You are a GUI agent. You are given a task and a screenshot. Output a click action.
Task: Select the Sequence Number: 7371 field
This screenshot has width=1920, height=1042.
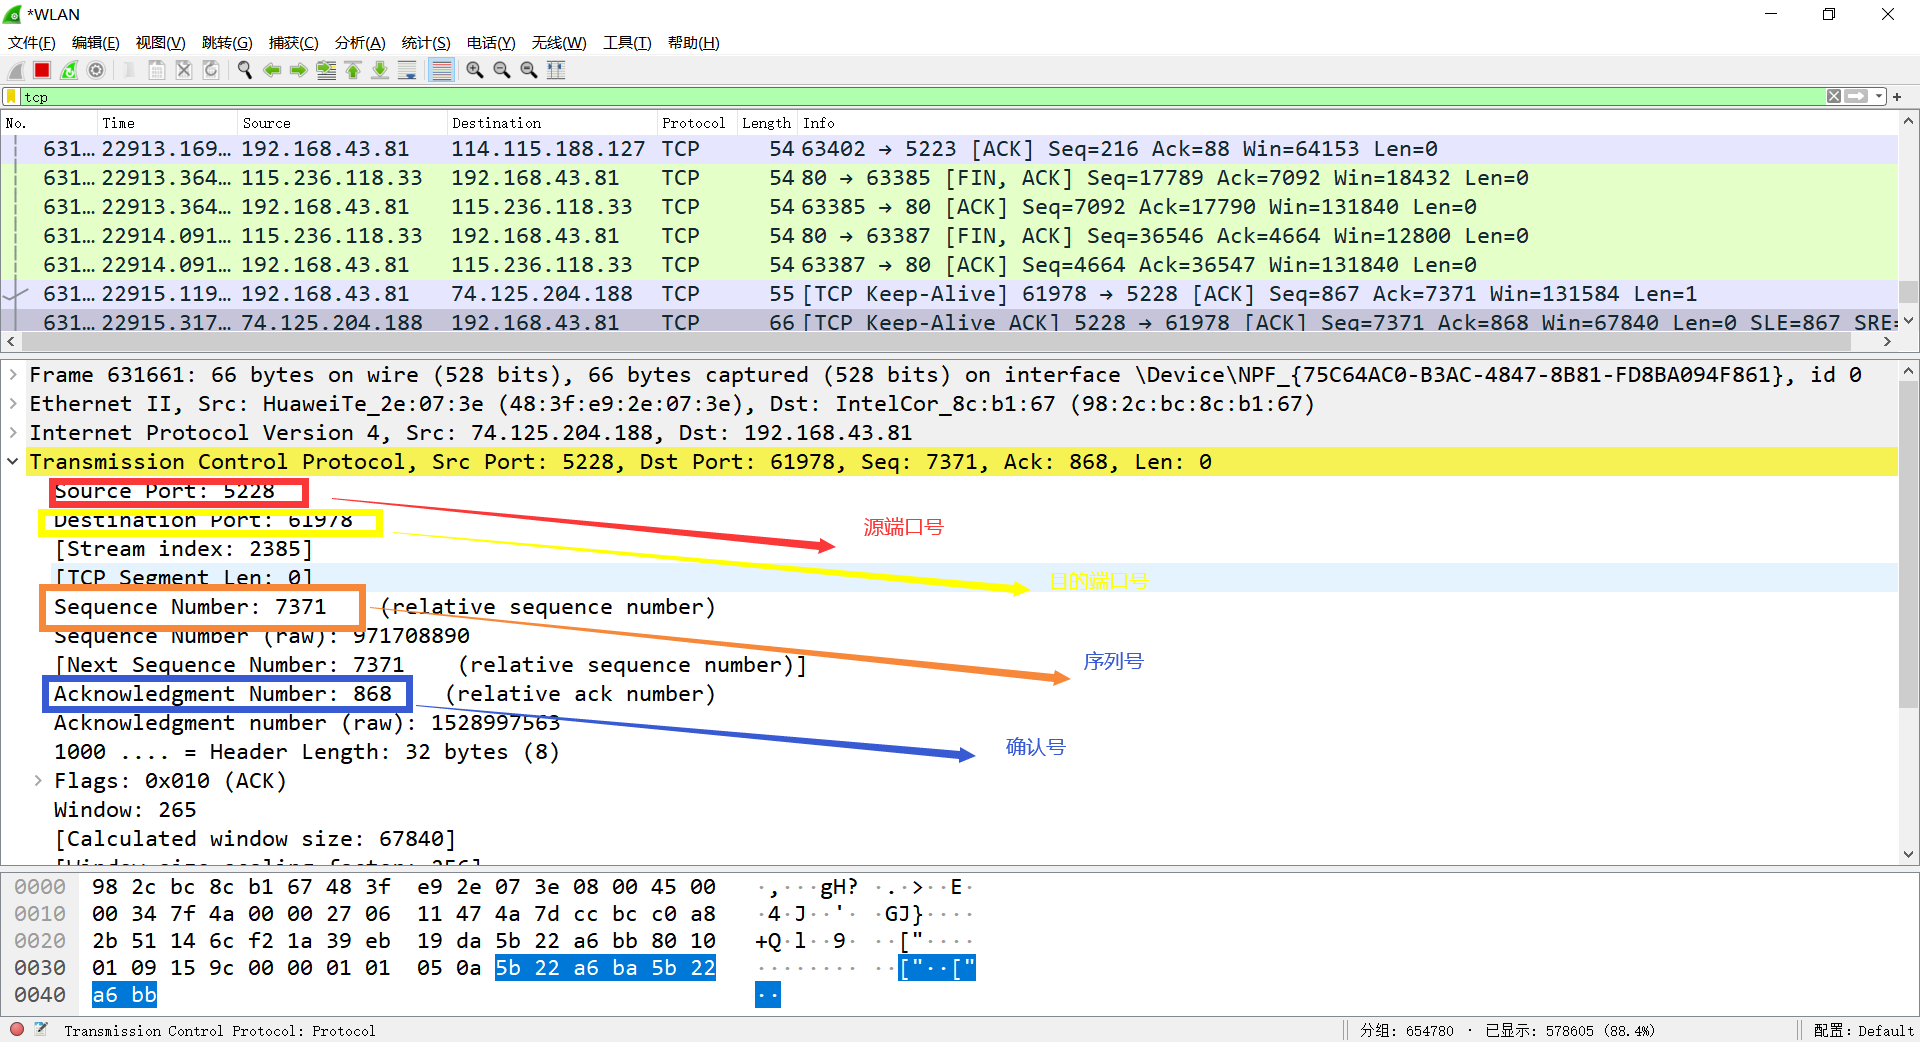(190, 607)
